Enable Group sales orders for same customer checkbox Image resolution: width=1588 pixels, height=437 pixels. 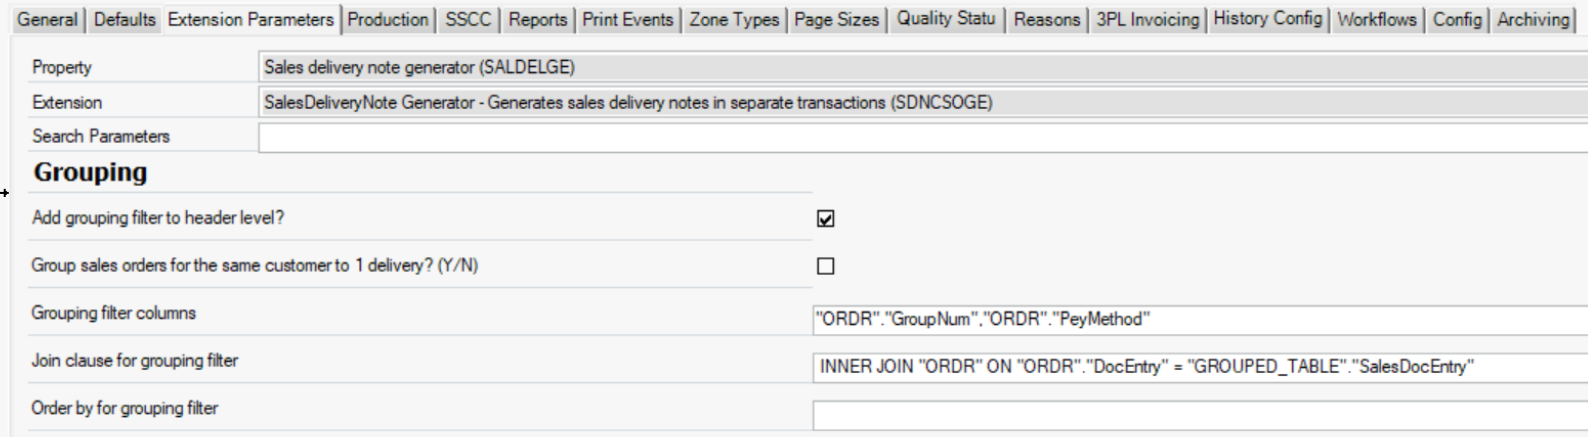pos(825,266)
